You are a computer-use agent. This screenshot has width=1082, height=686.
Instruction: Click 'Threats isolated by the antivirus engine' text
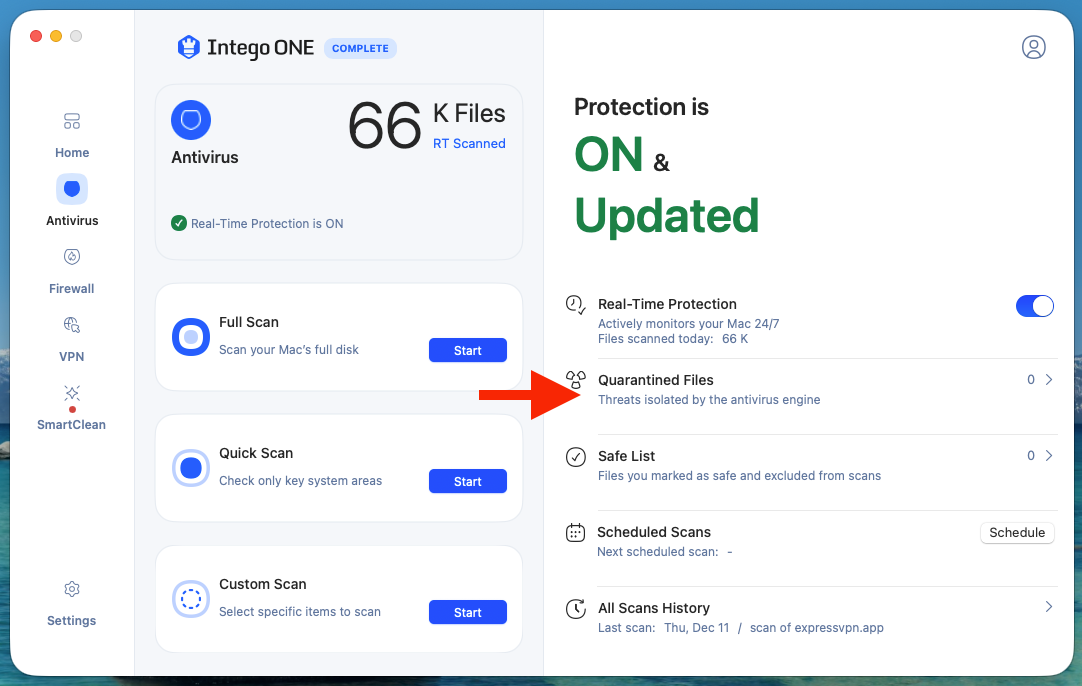coord(709,400)
